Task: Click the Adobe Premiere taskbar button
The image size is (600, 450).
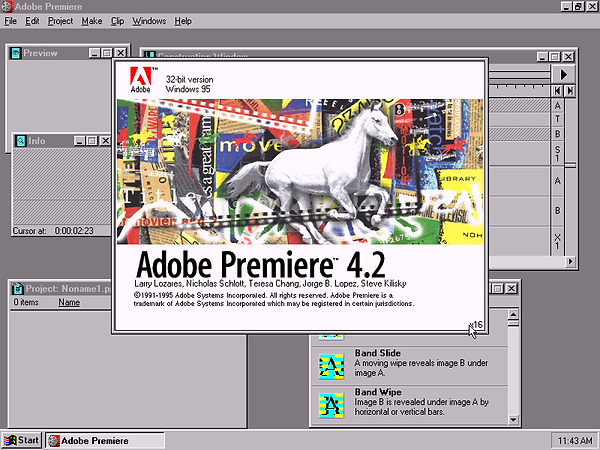Action: point(105,440)
